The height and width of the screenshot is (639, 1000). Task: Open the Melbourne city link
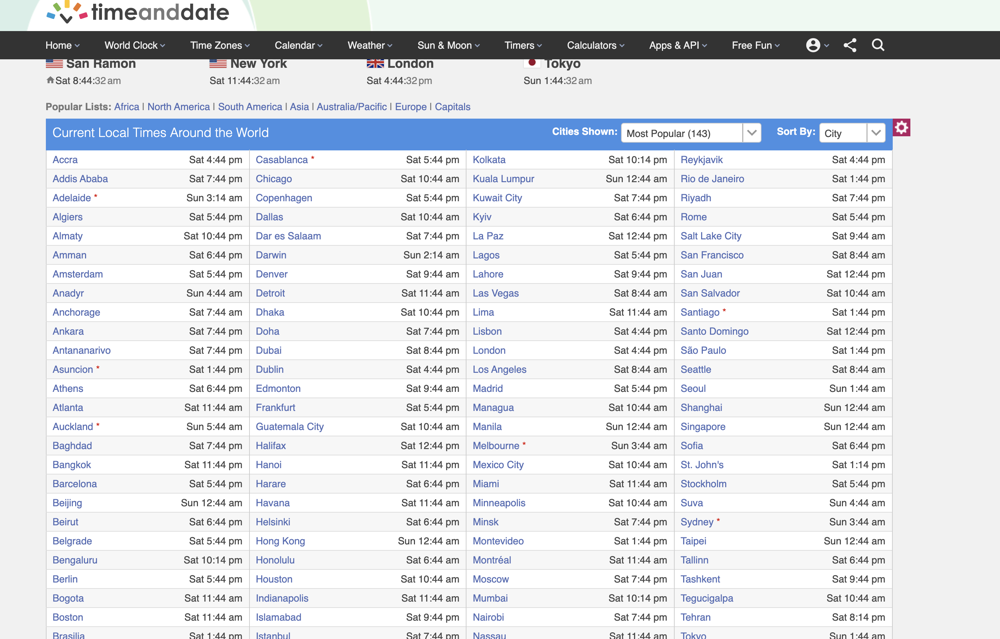pyautogui.click(x=496, y=446)
